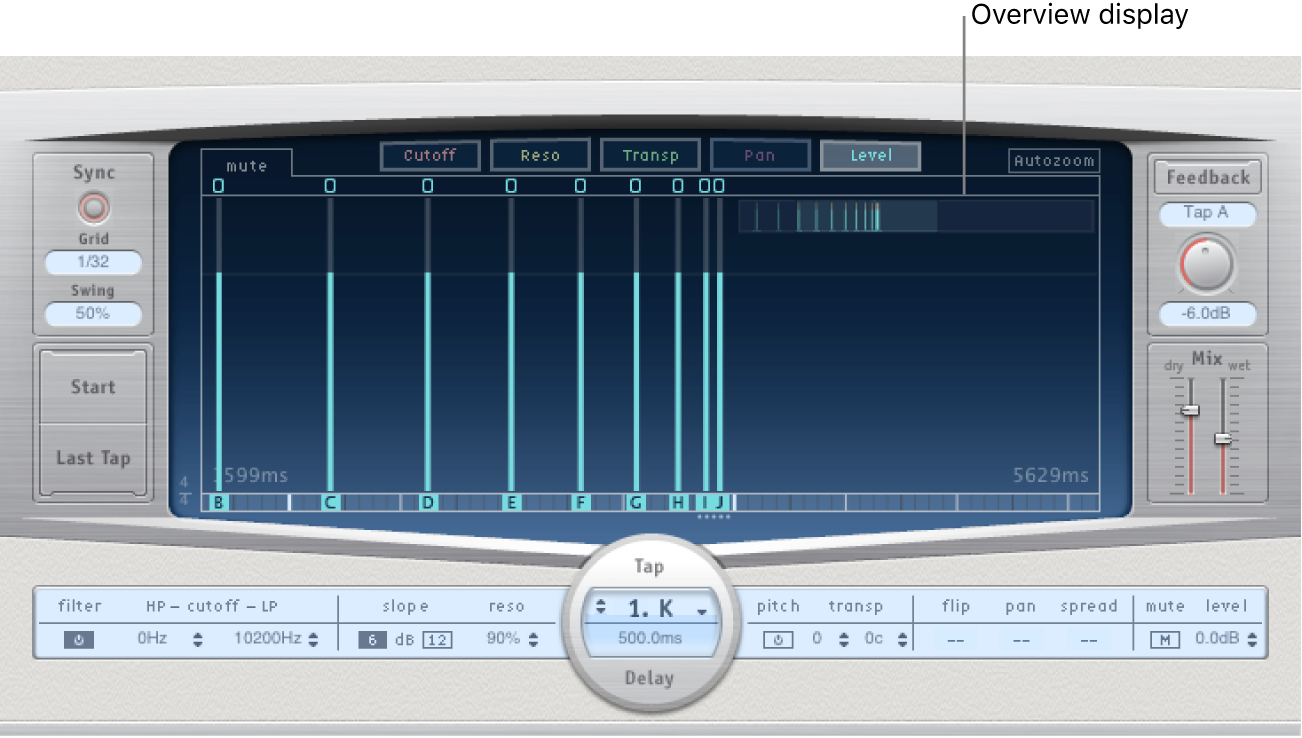Click the Last Tap button
The width and height of the screenshot is (1302, 738).
[x=92, y=459]
